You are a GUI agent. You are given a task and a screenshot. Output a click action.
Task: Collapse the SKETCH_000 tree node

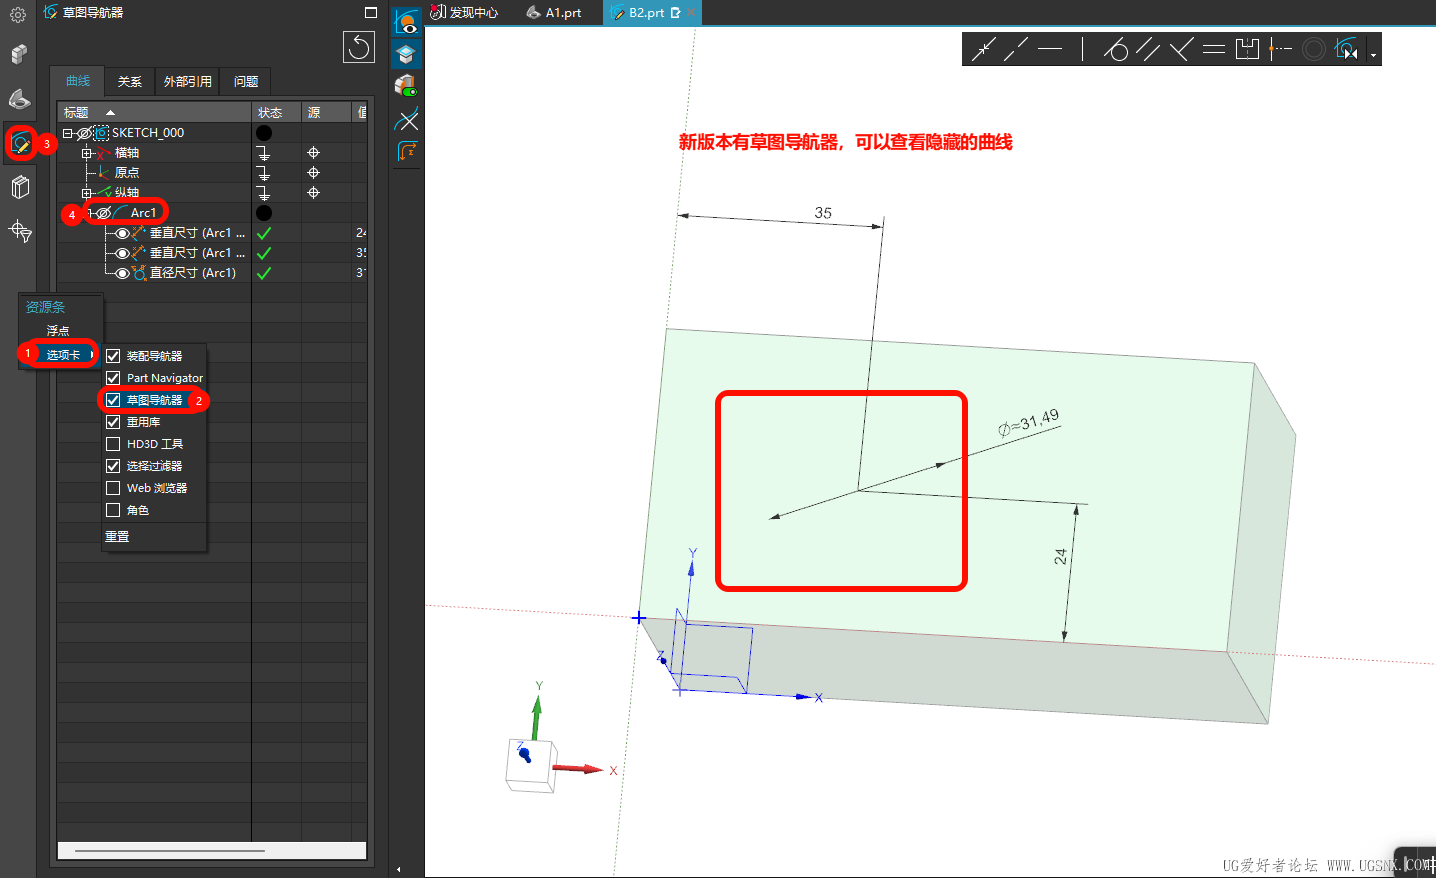coord(67,133)
